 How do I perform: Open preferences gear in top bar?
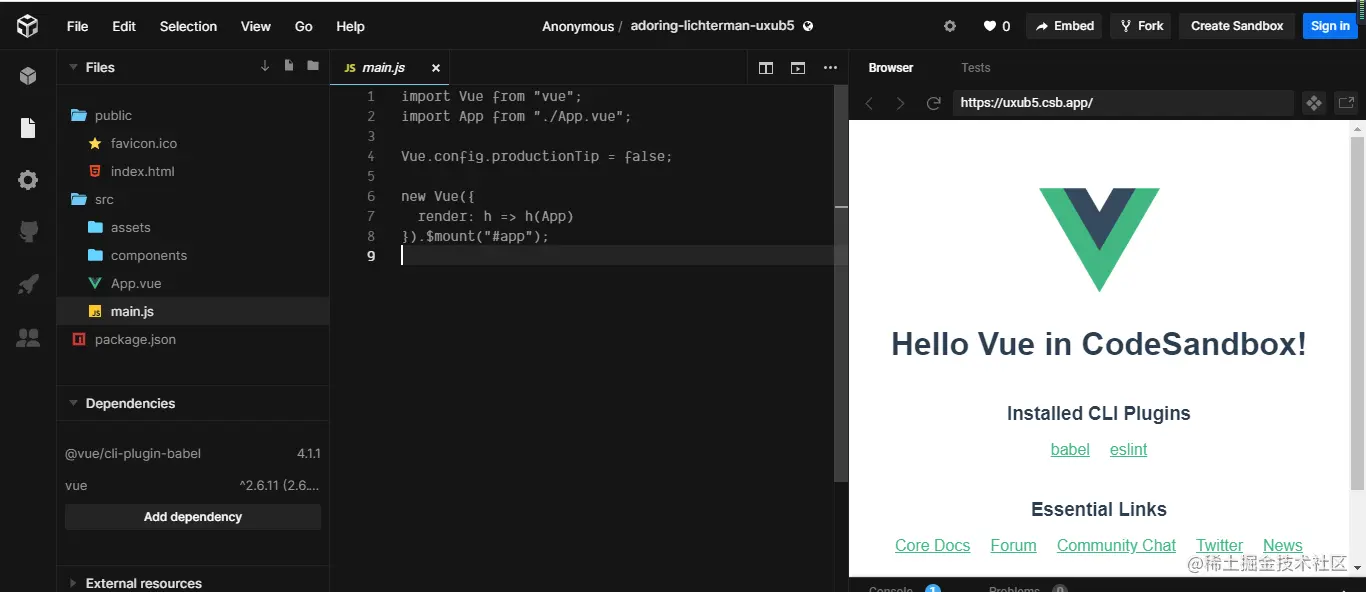[x=950, y=26]
